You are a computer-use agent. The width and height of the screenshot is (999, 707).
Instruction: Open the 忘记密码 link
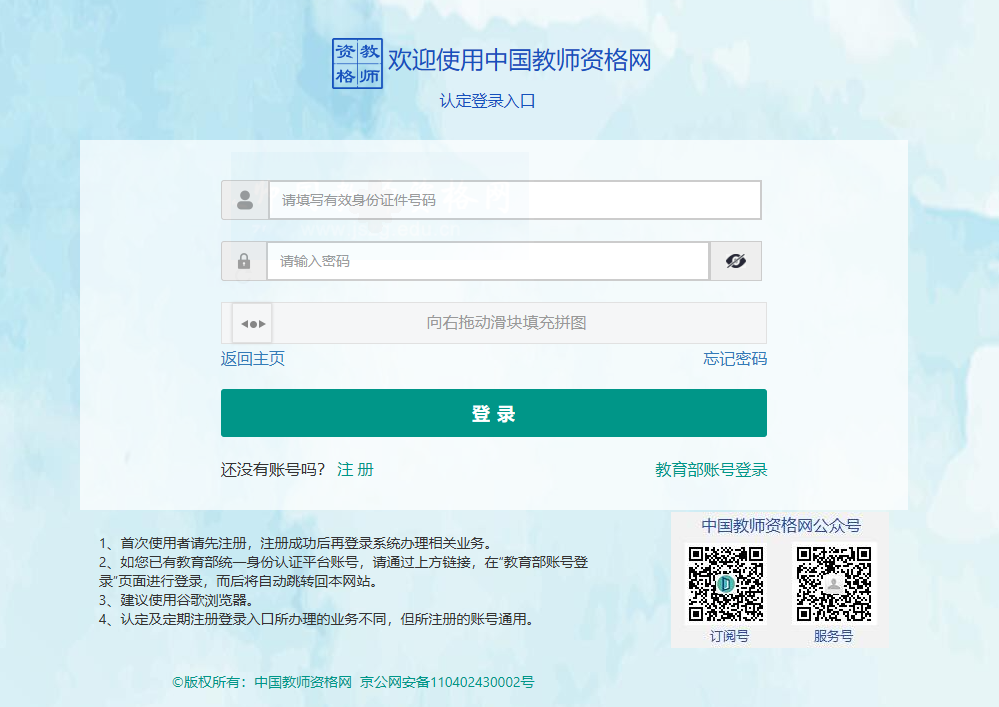tap(735, 359)
